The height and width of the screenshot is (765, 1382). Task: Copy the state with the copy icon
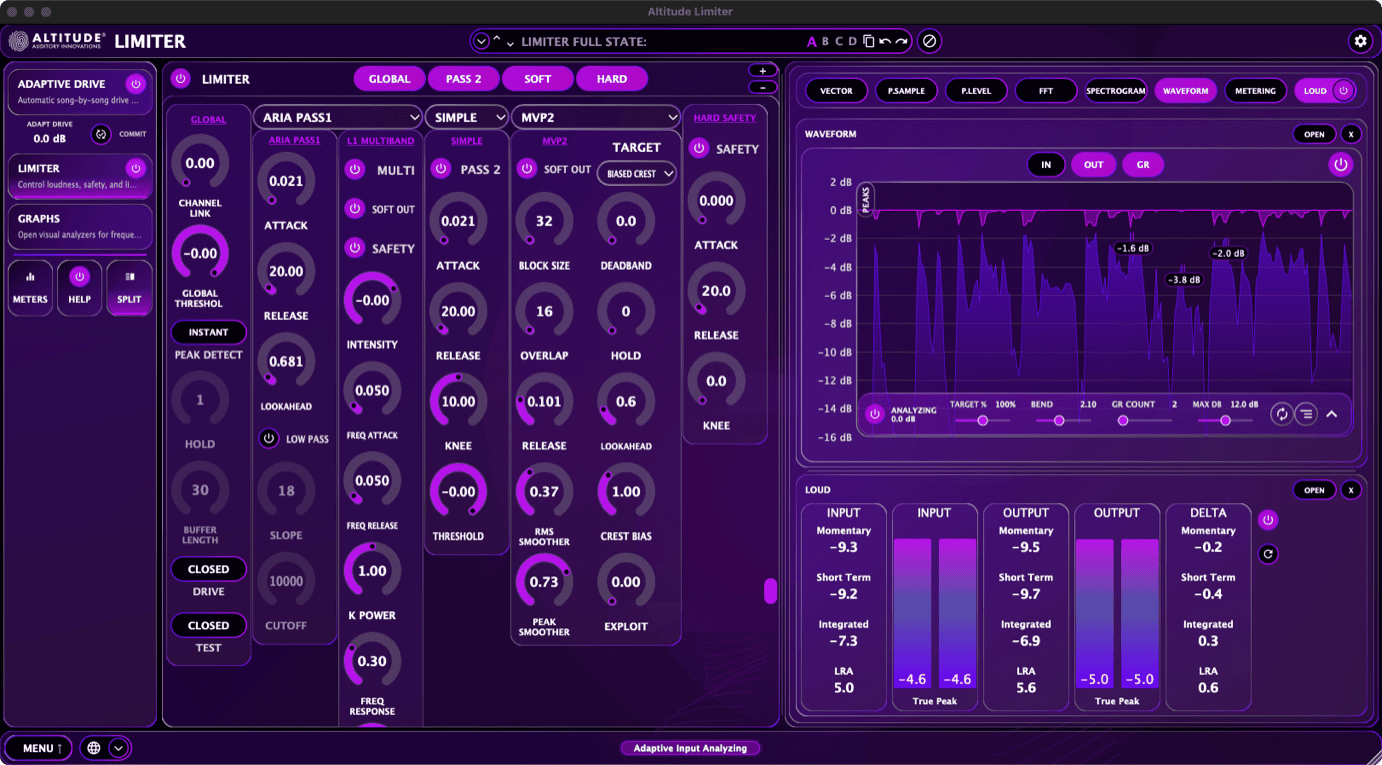[868, 41]
